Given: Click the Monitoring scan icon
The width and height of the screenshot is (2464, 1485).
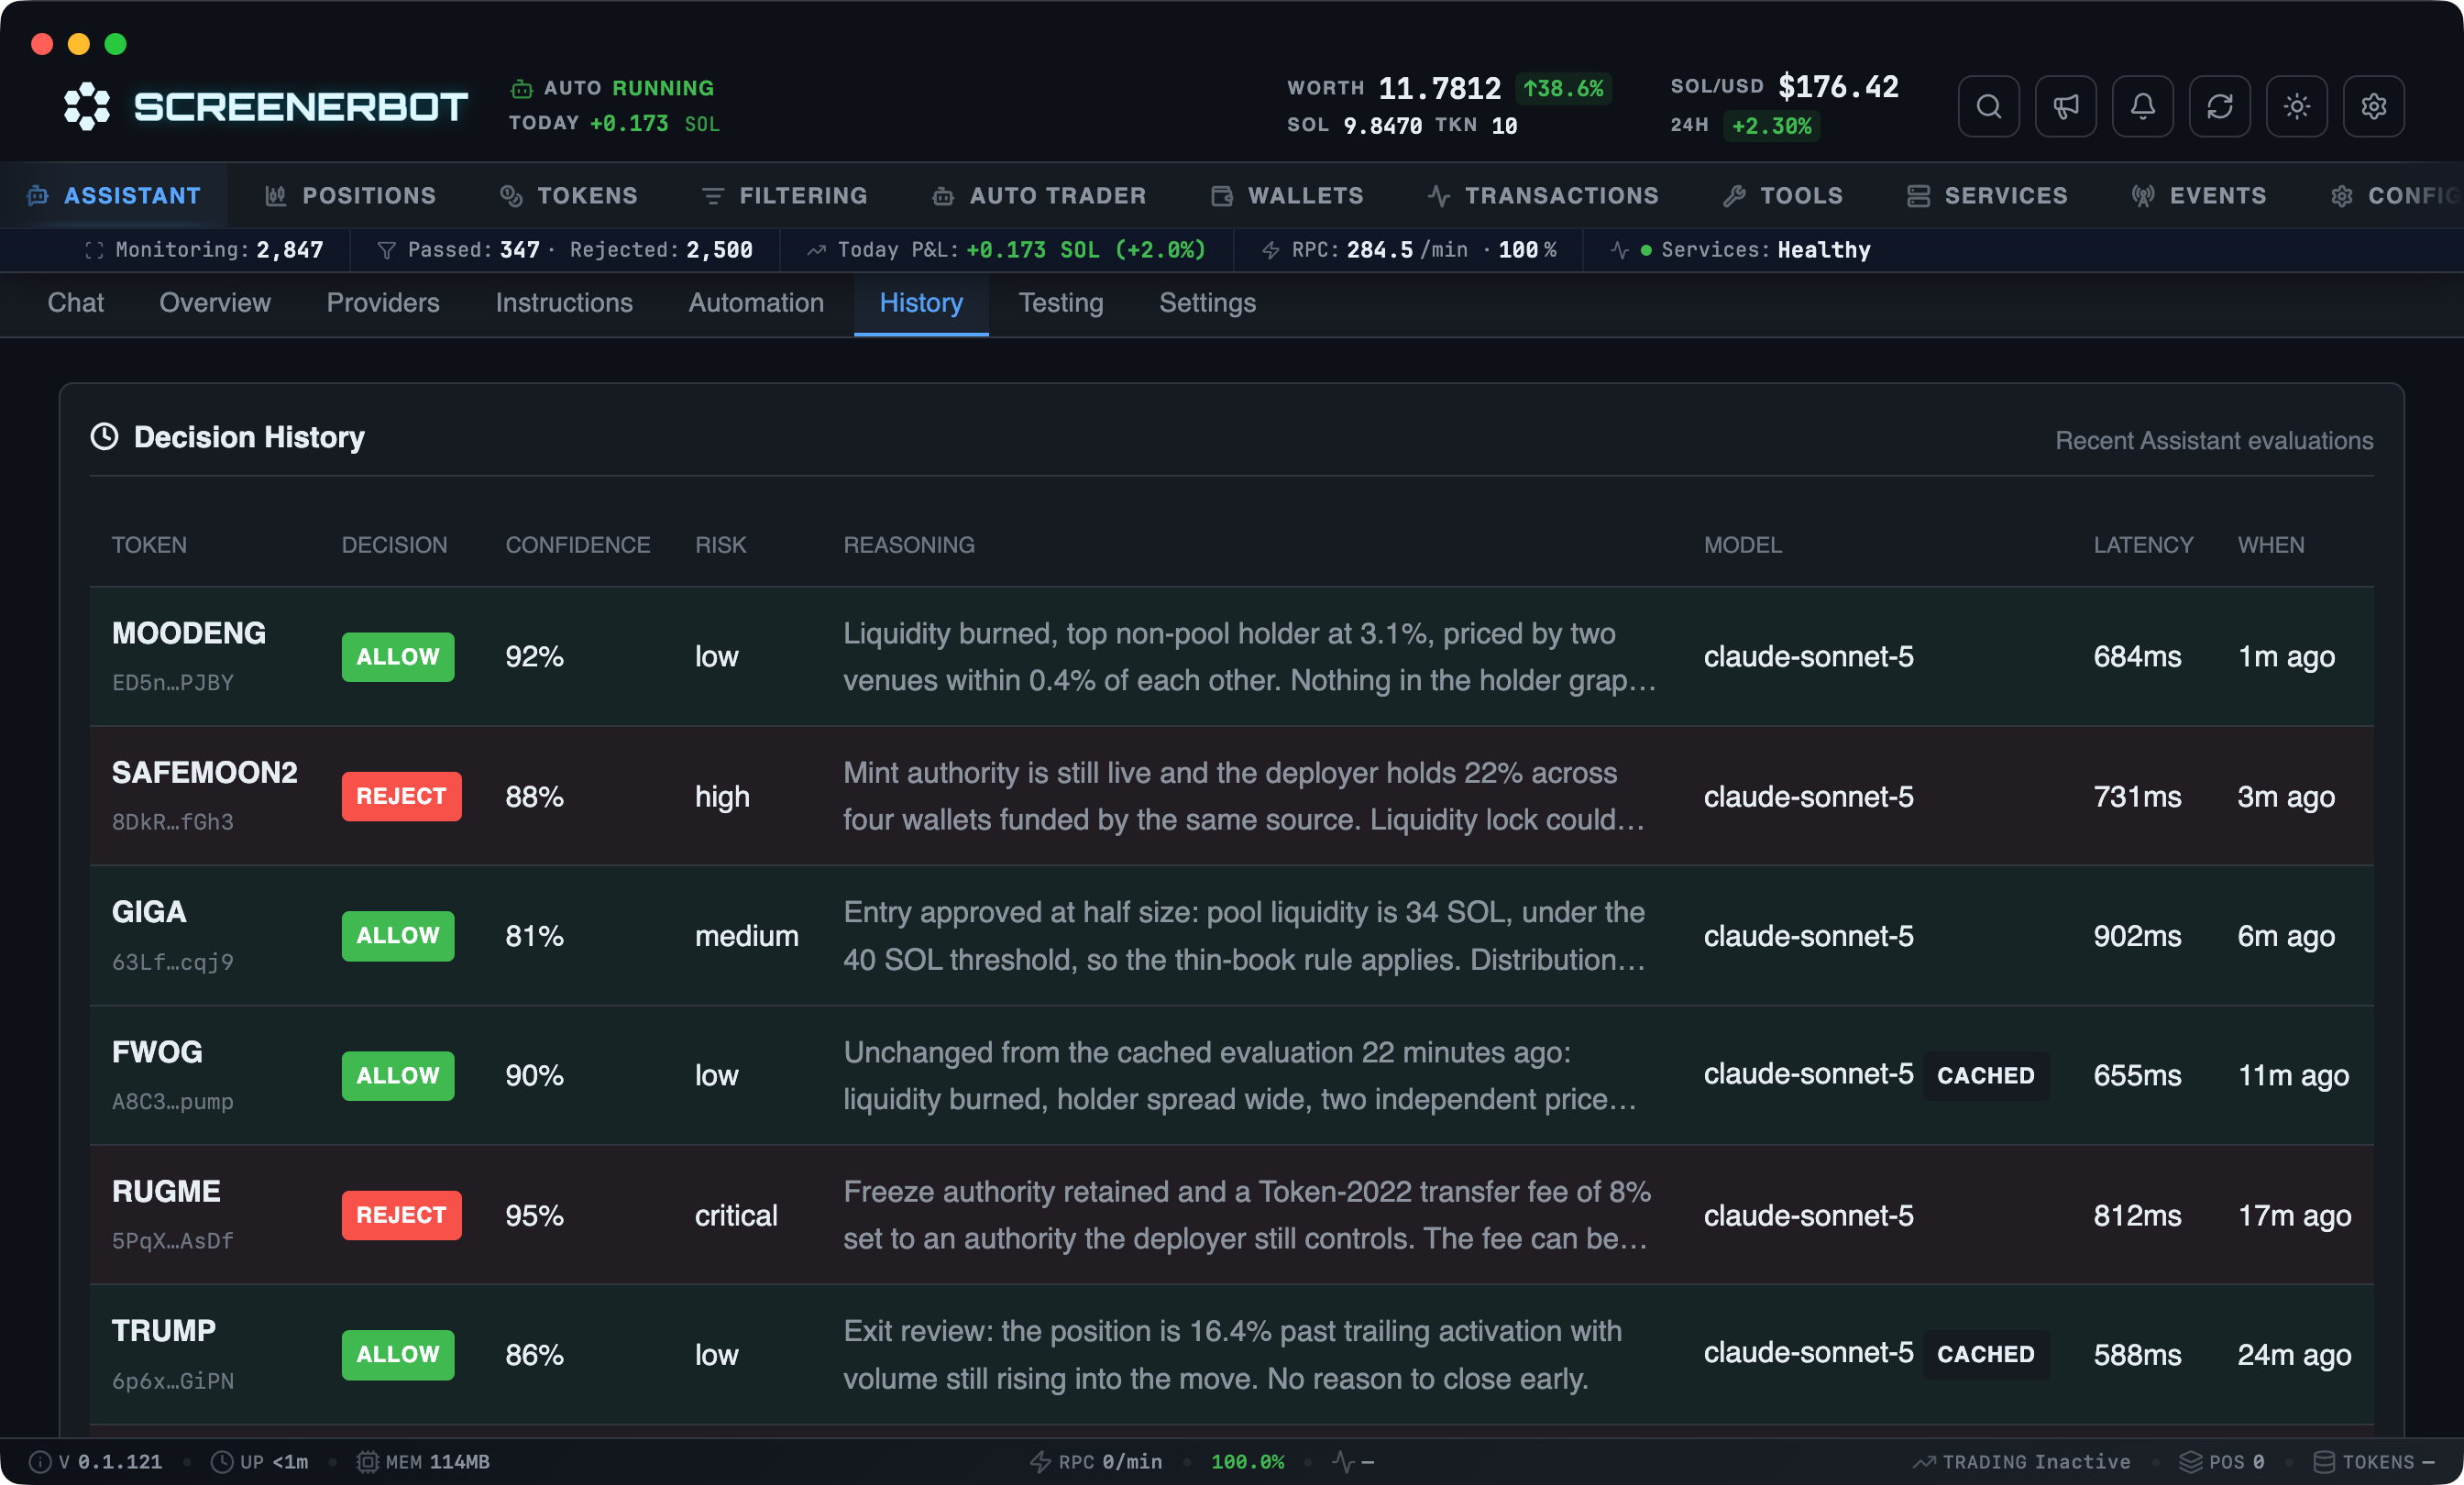Looking at the screenshot, I should click(94, 250).
